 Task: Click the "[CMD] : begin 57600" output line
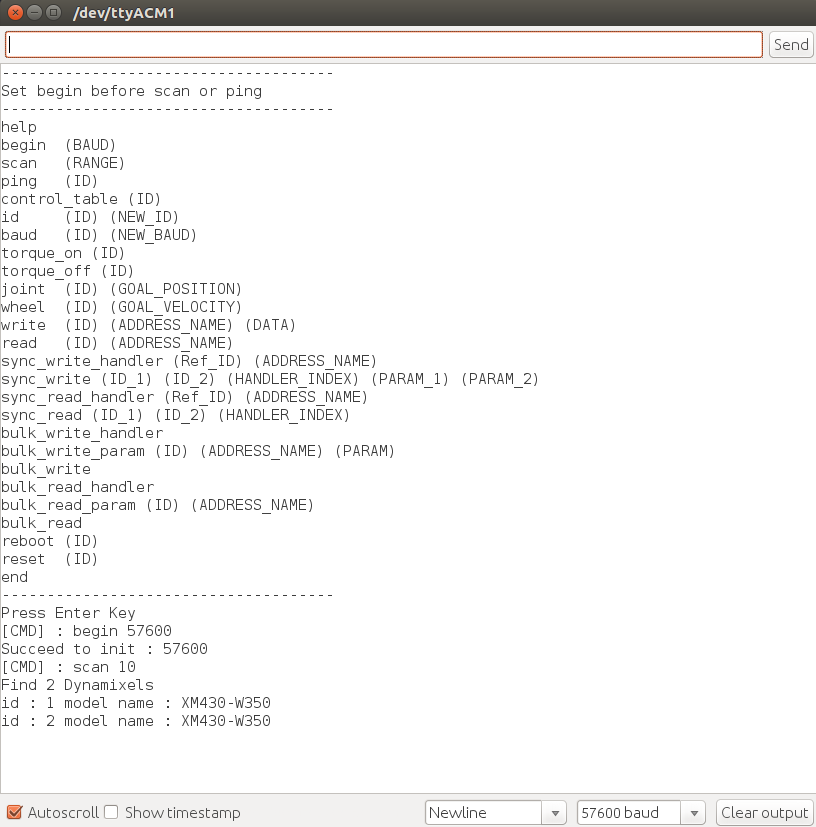86,631
